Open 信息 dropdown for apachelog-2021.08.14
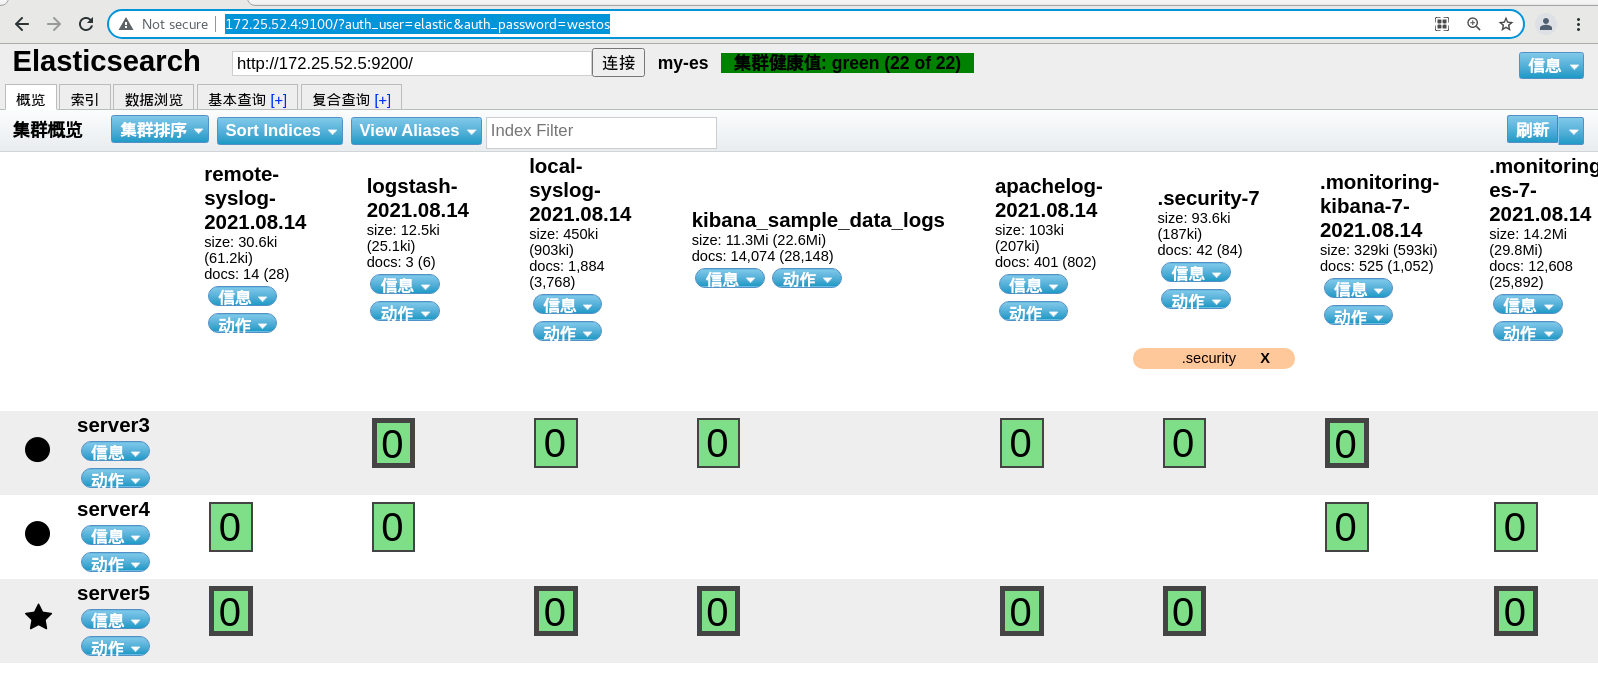This screenshot has width=1598, height=682. pos(1033,285)
